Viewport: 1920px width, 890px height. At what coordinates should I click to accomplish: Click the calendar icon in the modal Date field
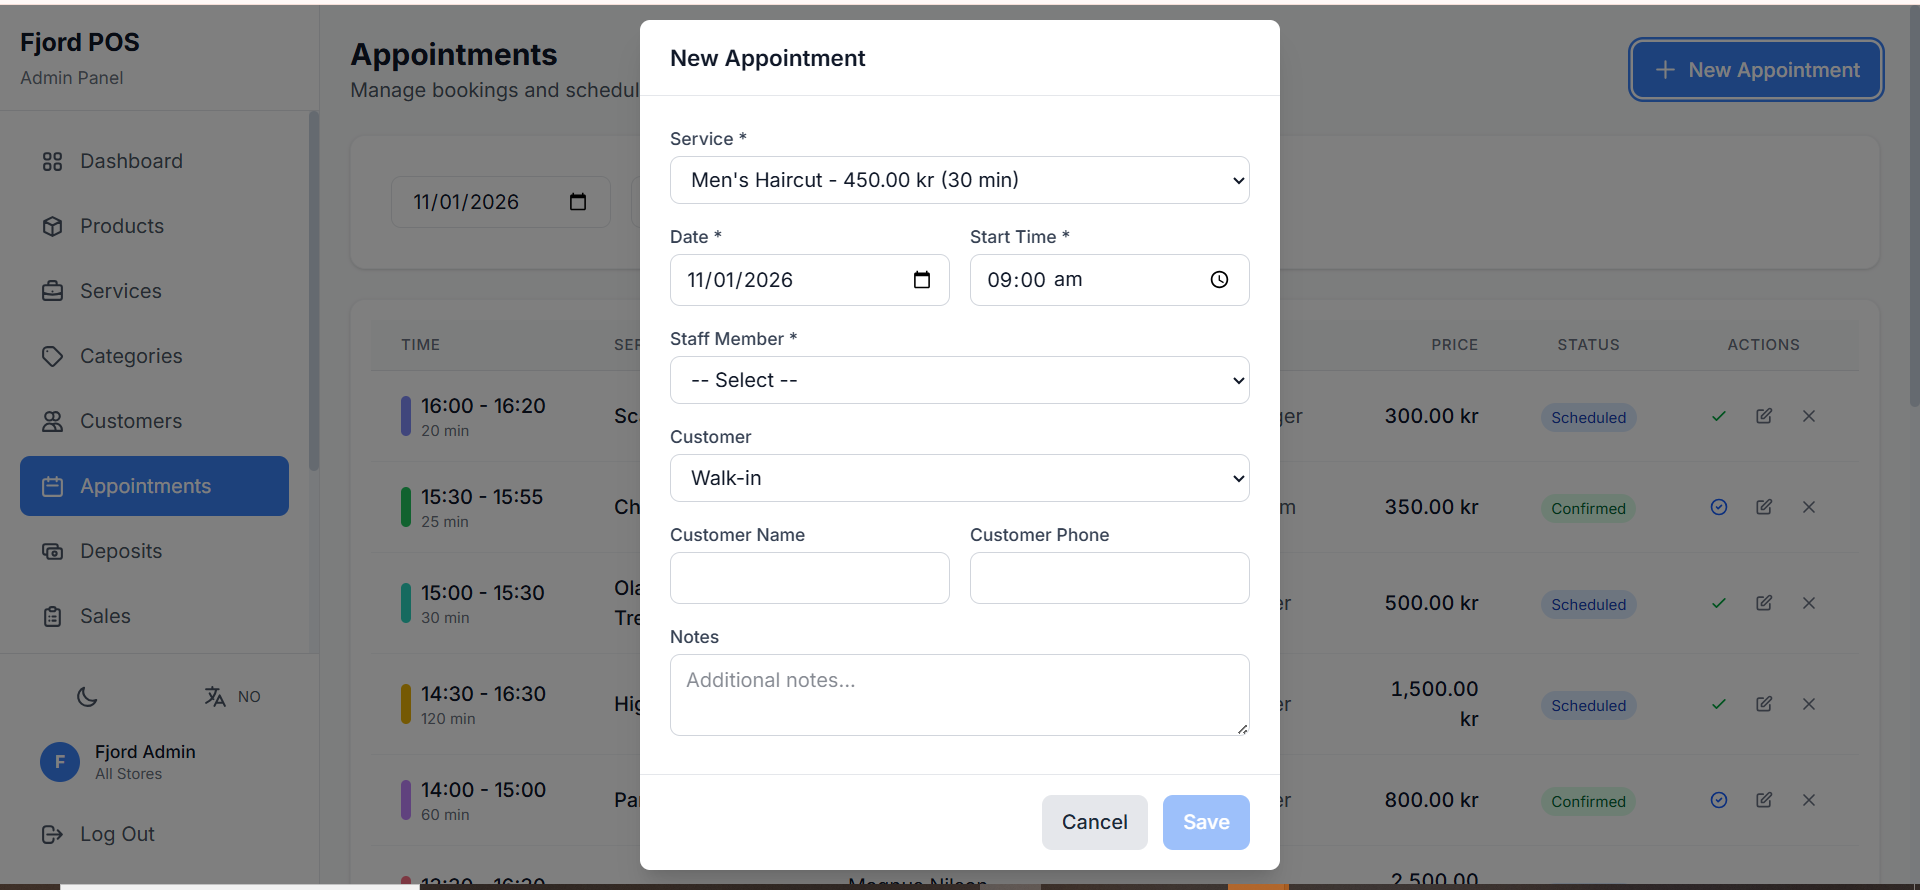coord(921,280)
